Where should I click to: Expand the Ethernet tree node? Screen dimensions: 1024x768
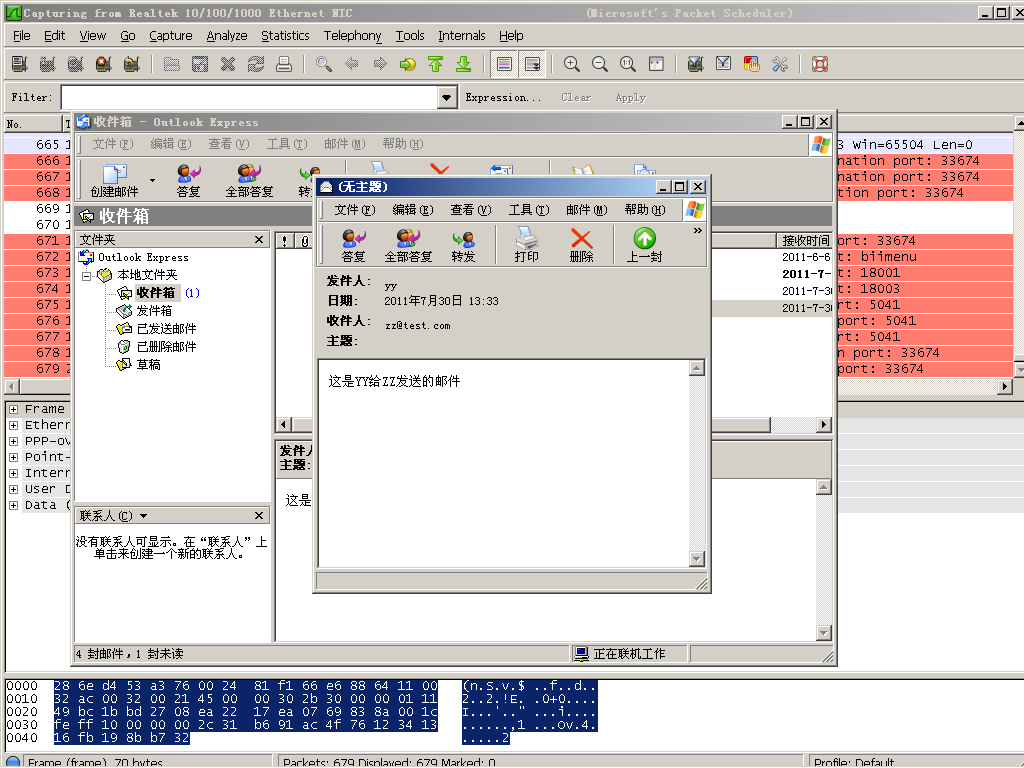(x=13, y=425)
